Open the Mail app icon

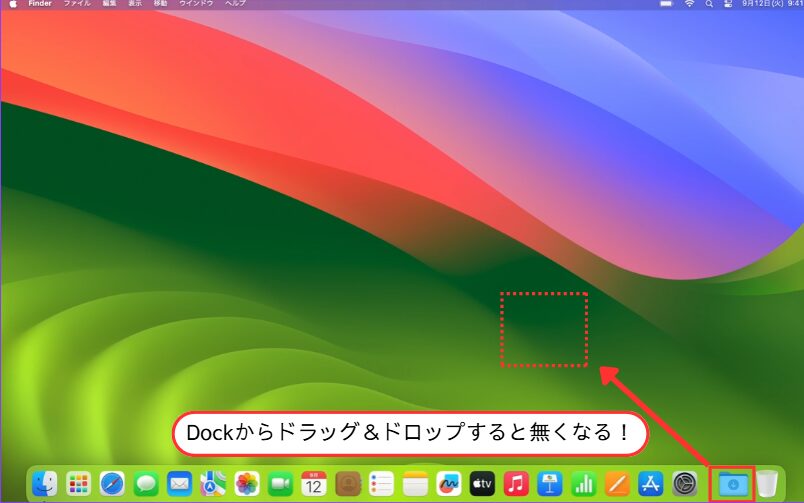pos(180,484)
